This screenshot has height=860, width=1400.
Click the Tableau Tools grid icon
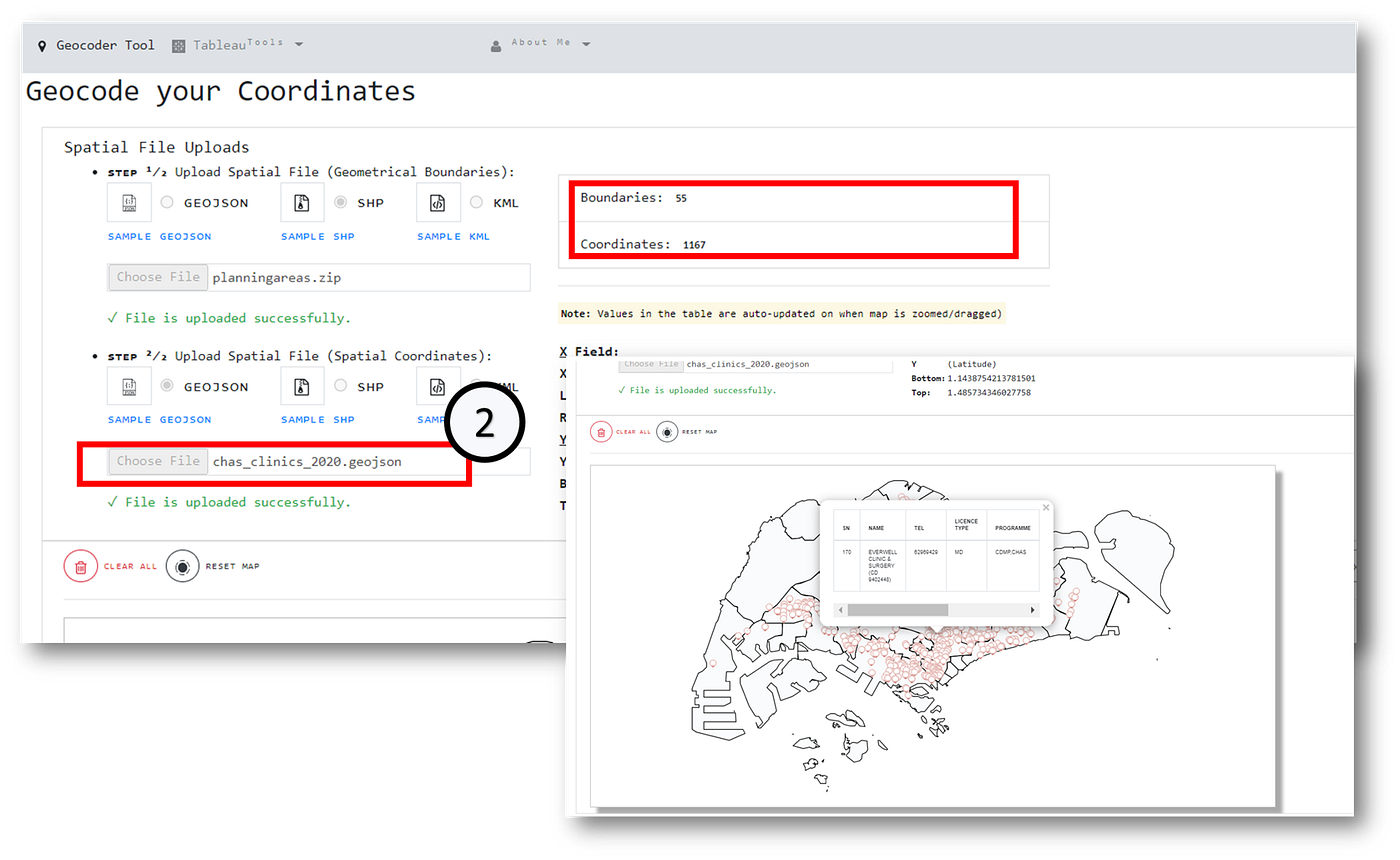179,46
